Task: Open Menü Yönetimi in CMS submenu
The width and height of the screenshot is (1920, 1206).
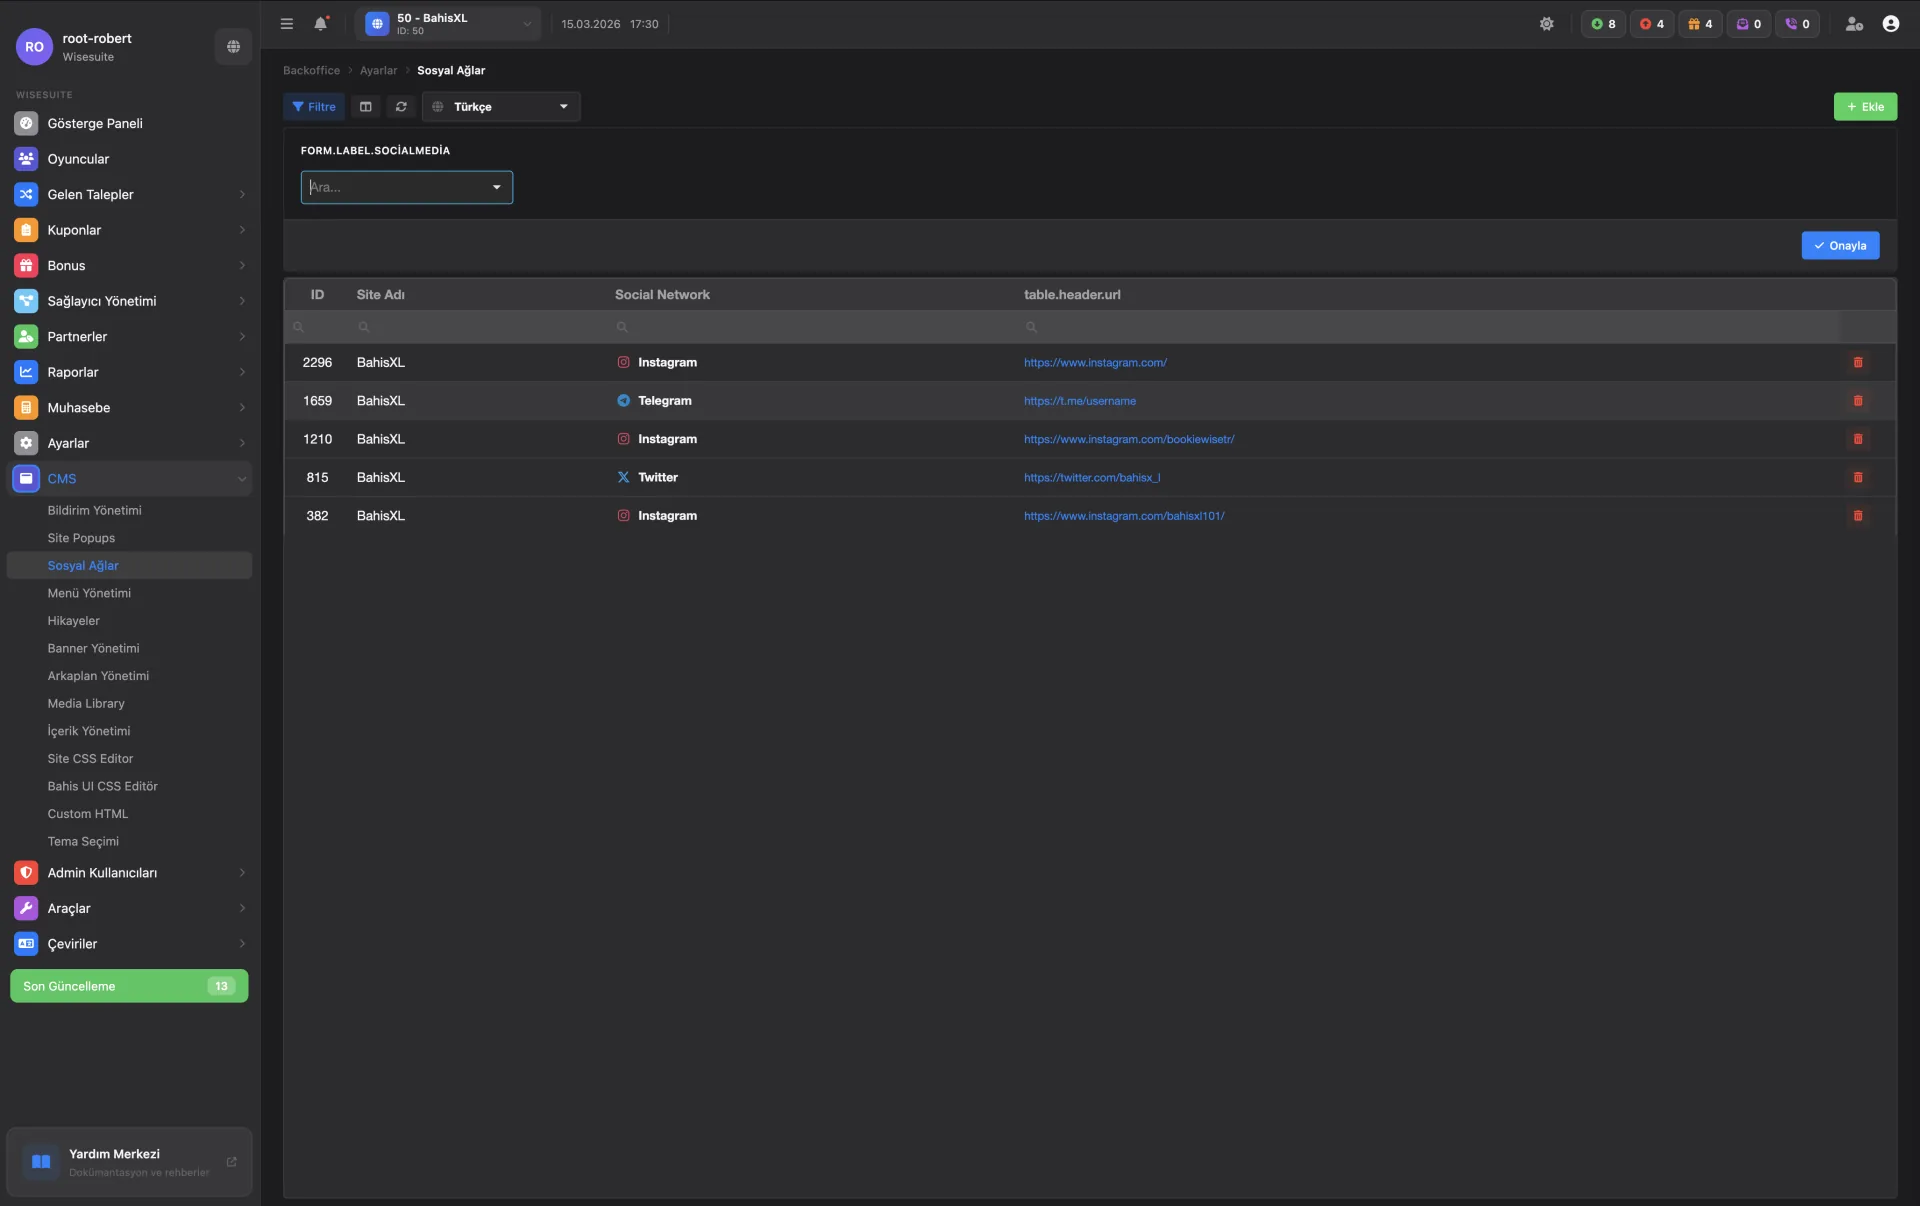Action: coord(89,593)
